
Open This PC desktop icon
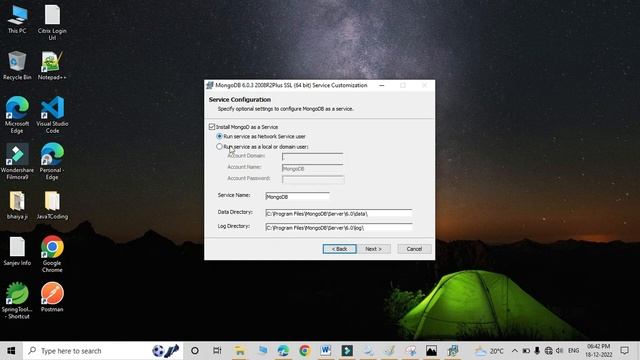pyautogui.click(x=17, y=19)
